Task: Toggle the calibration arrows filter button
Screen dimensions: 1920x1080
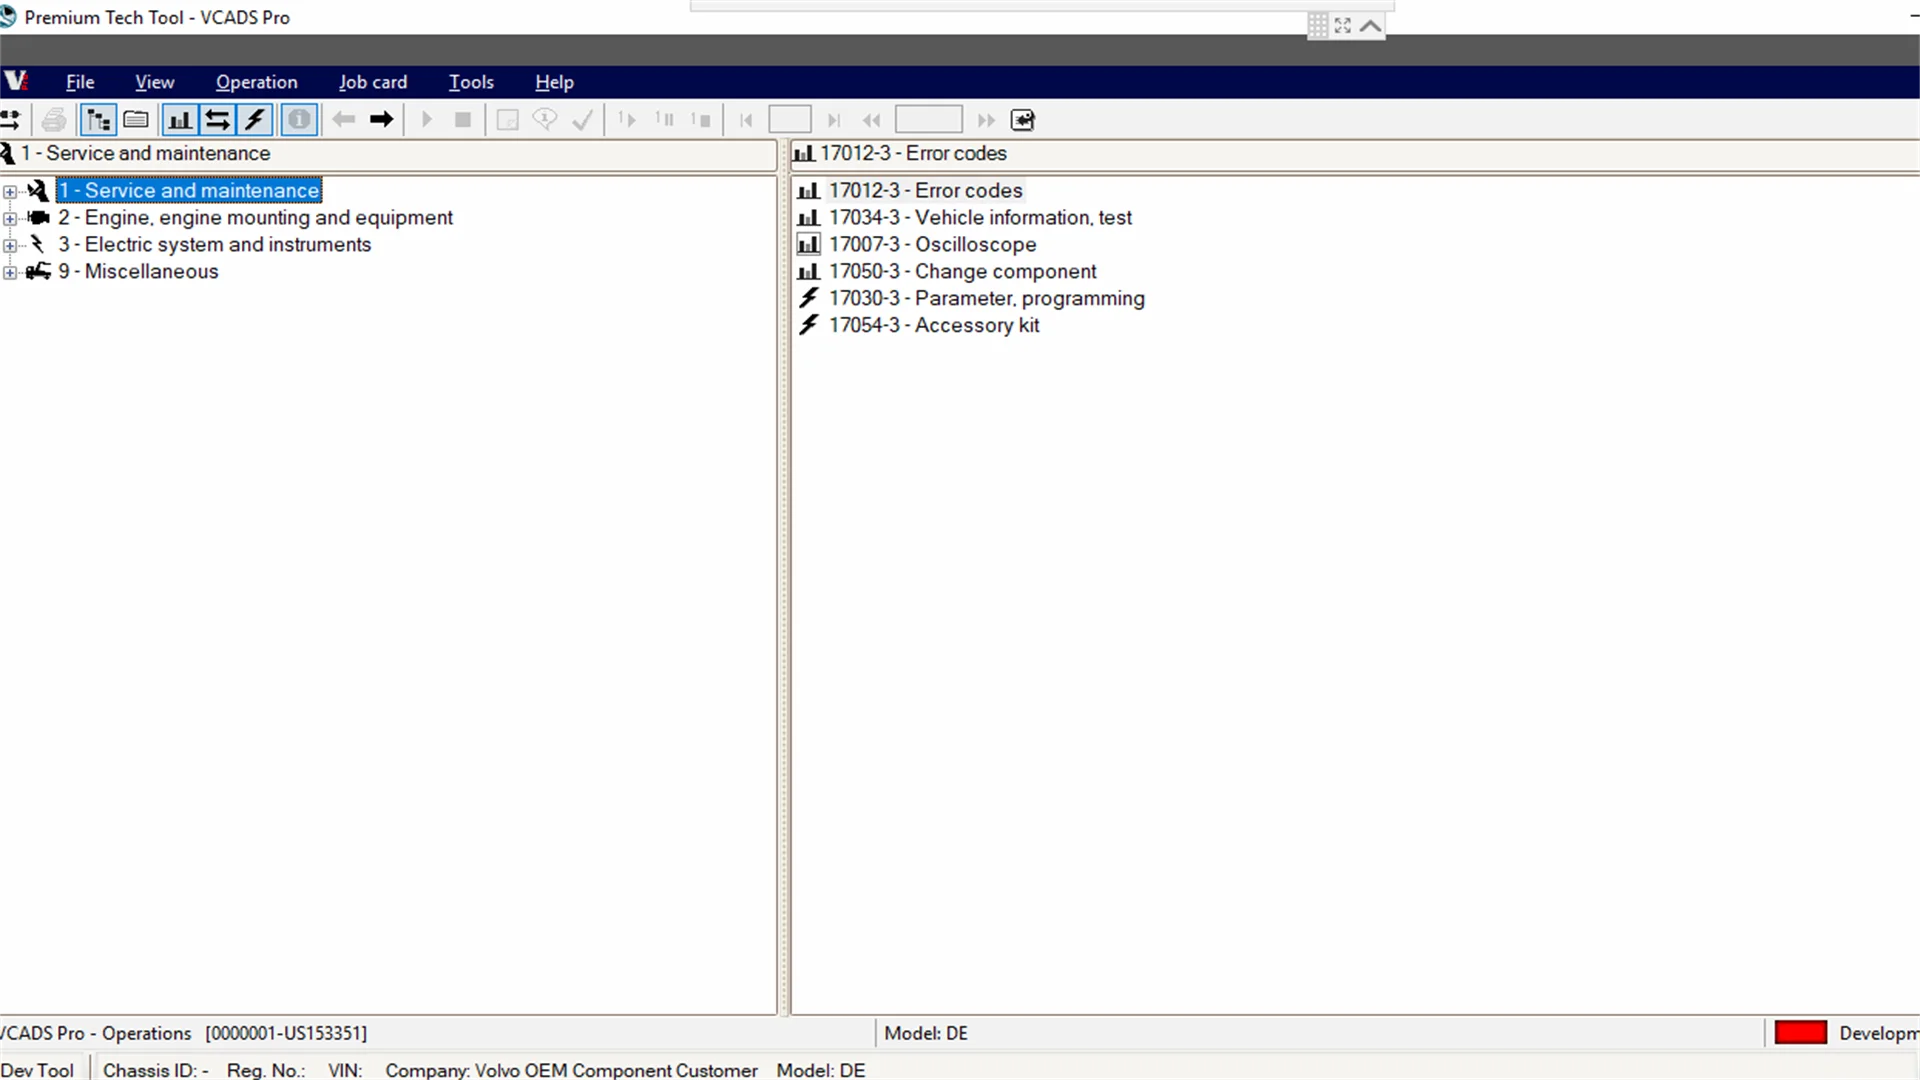Action: coord(217,120)
